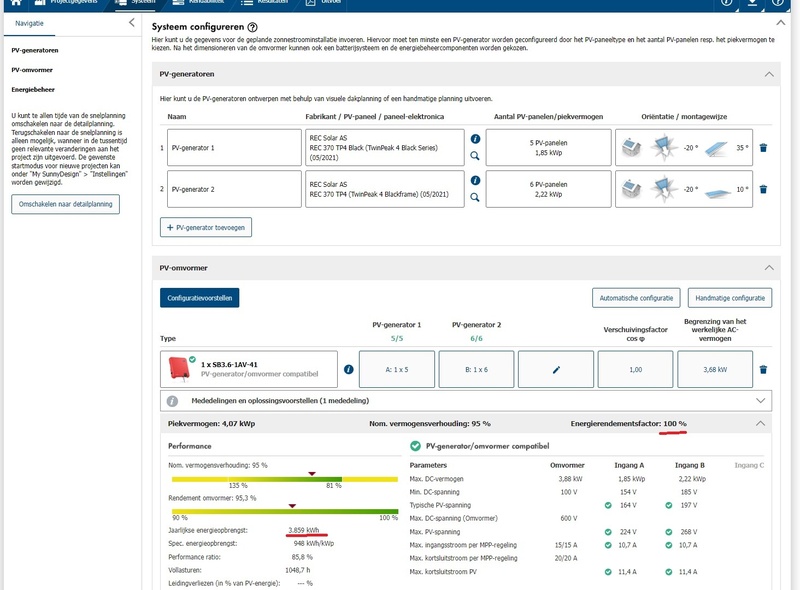
Task: Collapse the Navigatie side panel
Action: pos(132,22)
